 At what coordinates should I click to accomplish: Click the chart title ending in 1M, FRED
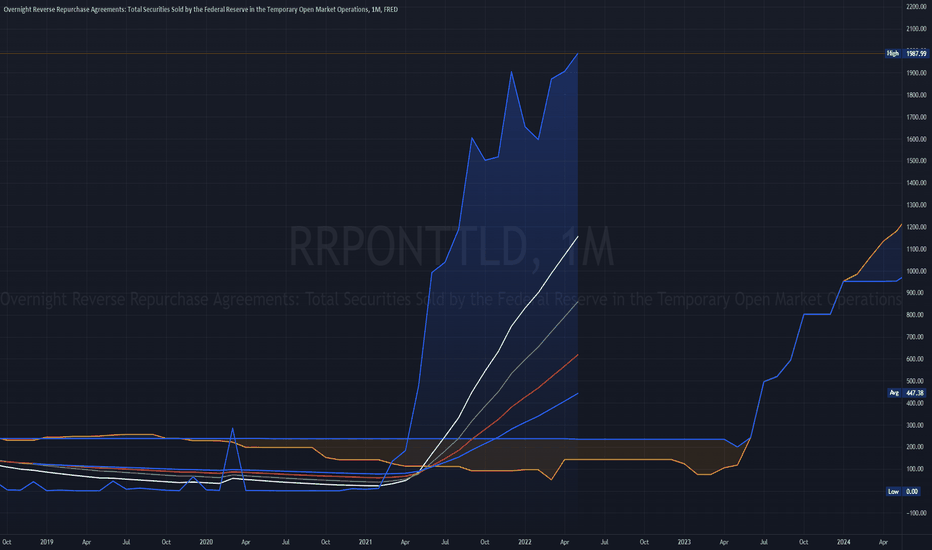tap(201, 10)
